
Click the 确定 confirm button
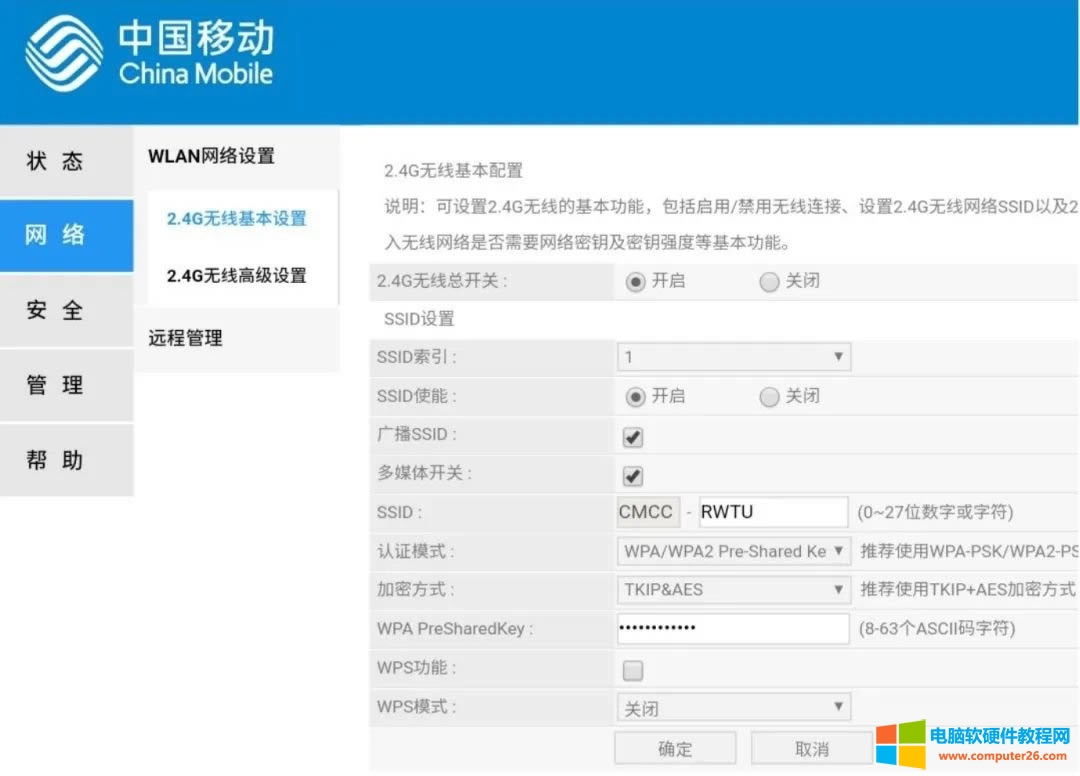(x=675, y=748)
